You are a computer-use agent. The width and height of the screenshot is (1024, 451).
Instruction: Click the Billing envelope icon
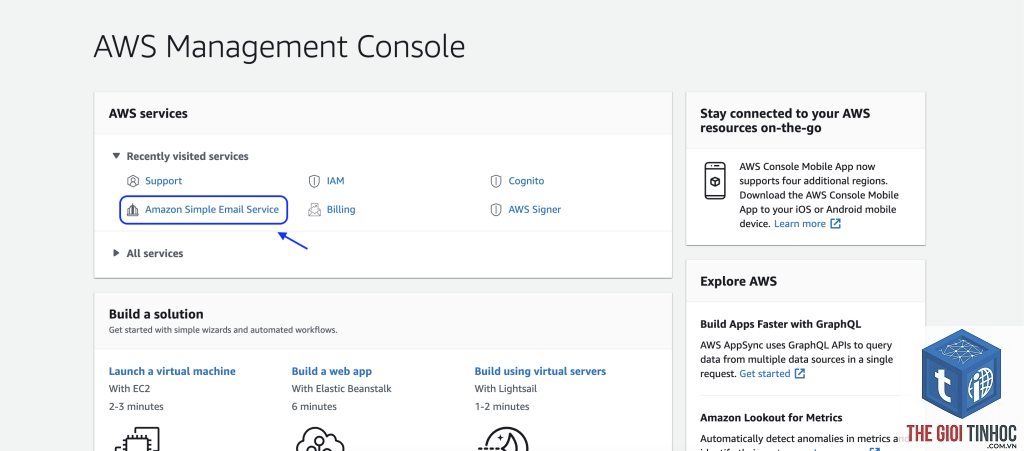click(315, 210)
